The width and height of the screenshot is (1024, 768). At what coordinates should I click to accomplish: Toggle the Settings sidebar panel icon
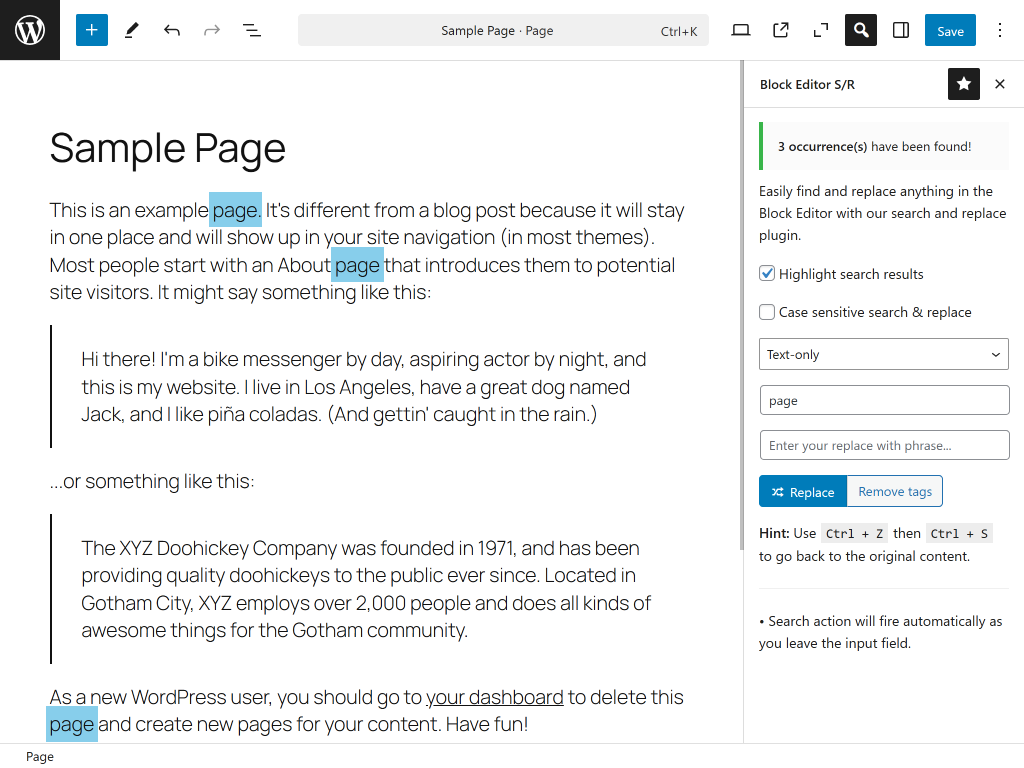901,30
